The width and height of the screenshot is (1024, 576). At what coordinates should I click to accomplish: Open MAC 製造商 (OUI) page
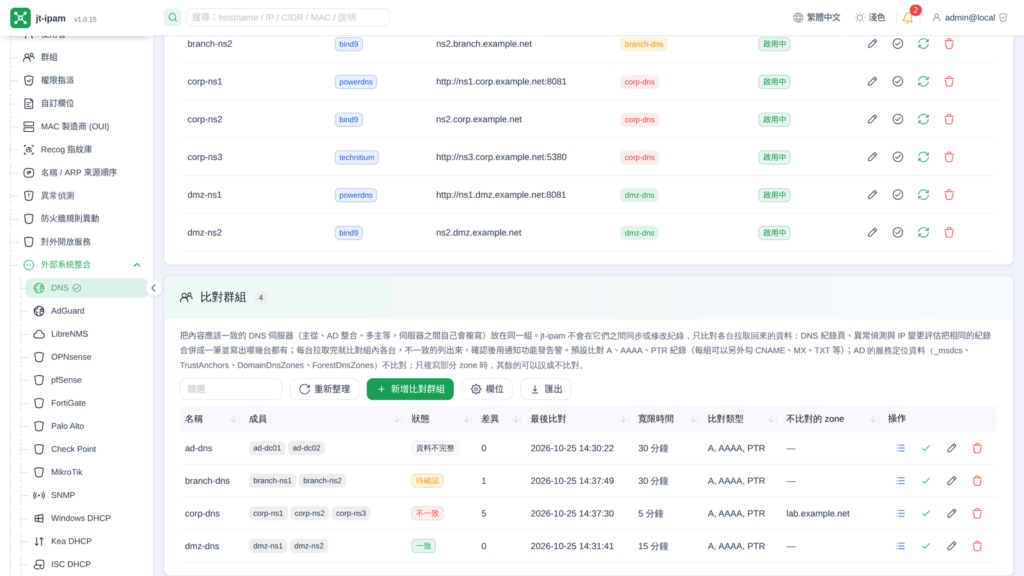click(74, 126)
